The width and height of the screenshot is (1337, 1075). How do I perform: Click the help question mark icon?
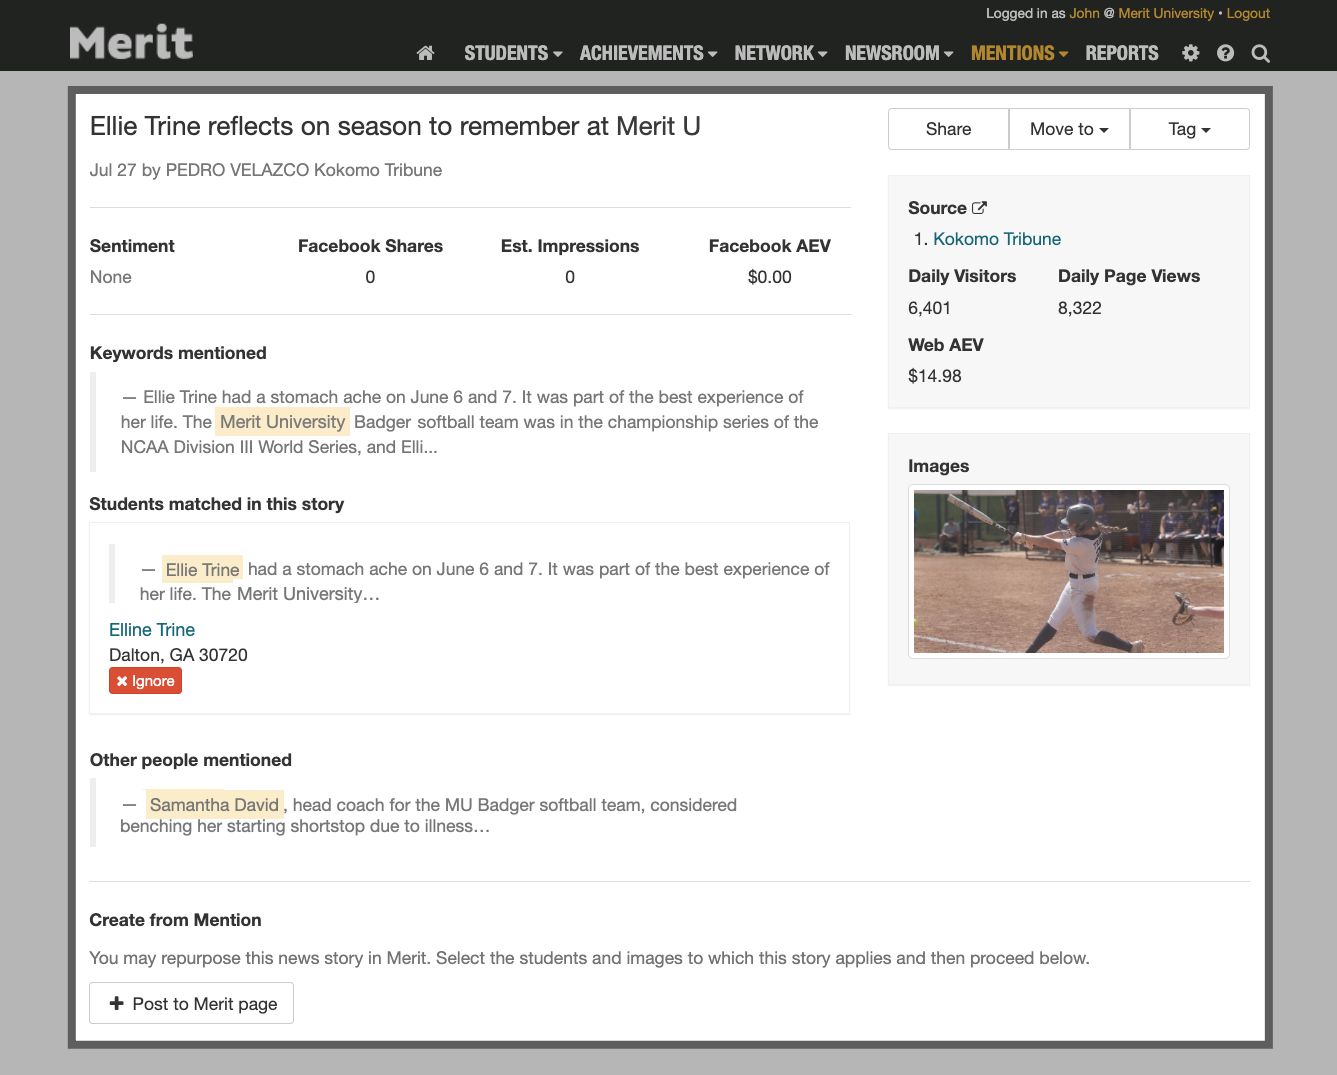(1225, 54)
